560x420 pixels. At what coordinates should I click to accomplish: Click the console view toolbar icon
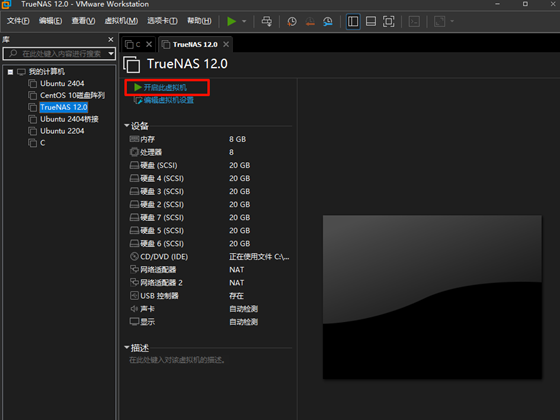[414, 21]
